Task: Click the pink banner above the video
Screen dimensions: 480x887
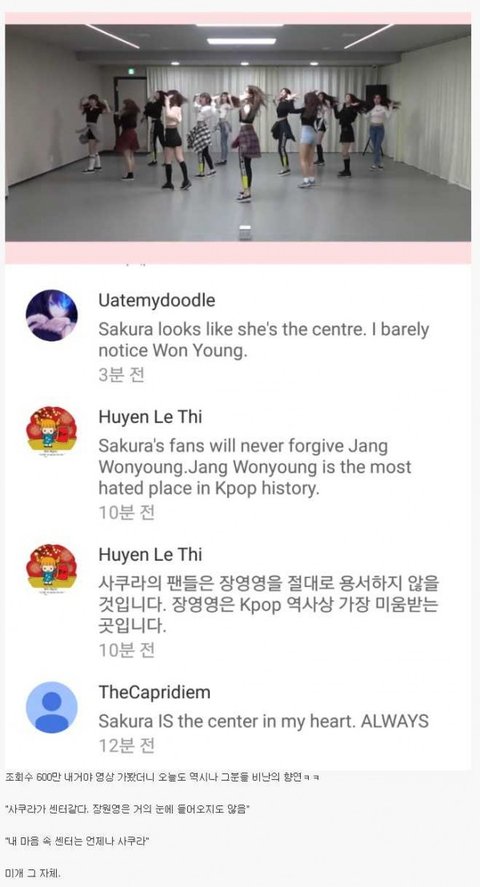Action: tap(238, 18)
